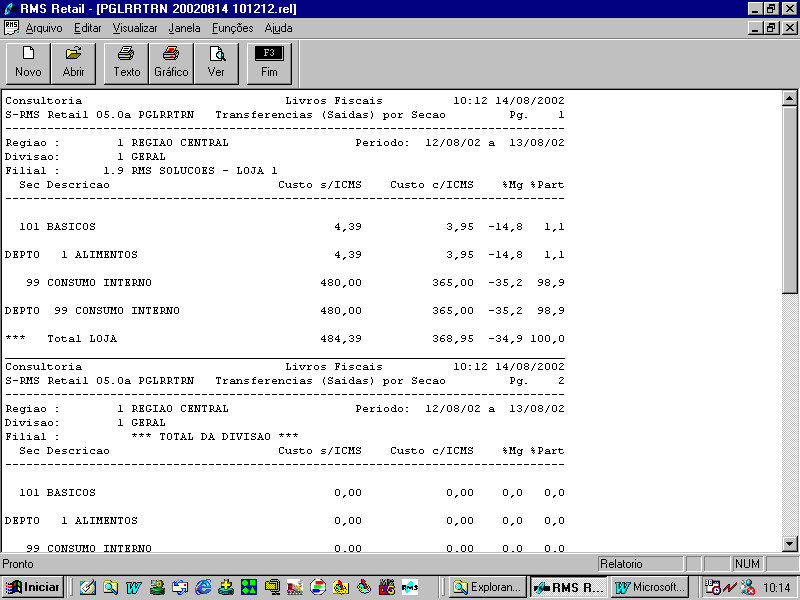Click the DEPTO 1 ALIMENTOS row on page 1
Screen dimensions: 800x600
tap(285, 255)
